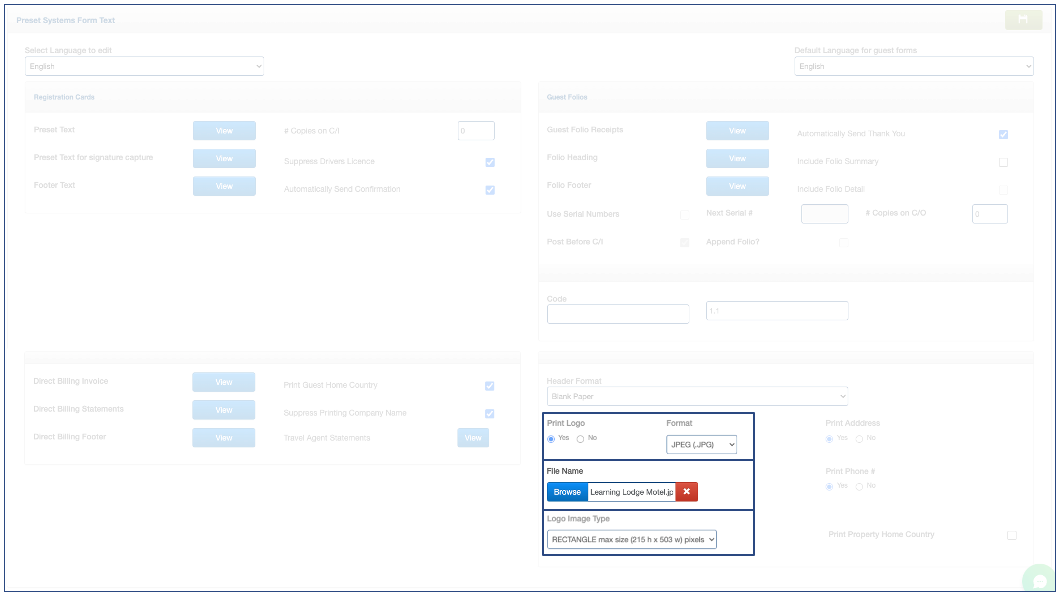Image resolution: width=1059 pixels, height=595 pixels.
Task: Open the logo Format dropdown
Action: (701, 444)
